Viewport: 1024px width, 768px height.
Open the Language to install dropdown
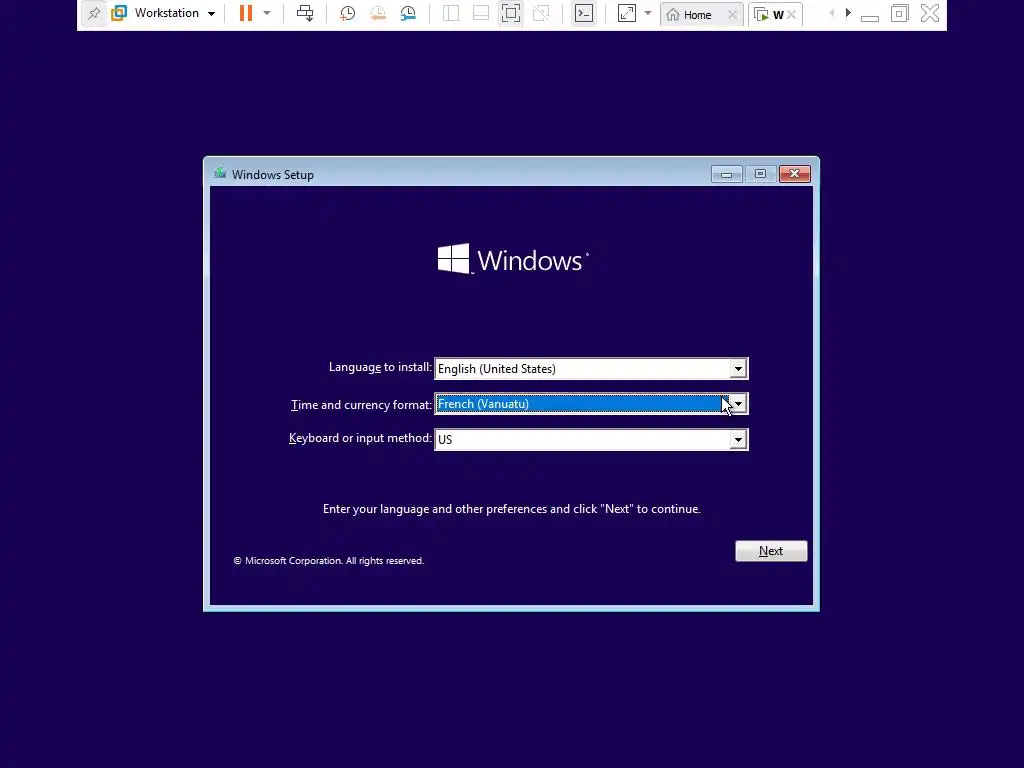pyautogui.click(x=738, y=369)
